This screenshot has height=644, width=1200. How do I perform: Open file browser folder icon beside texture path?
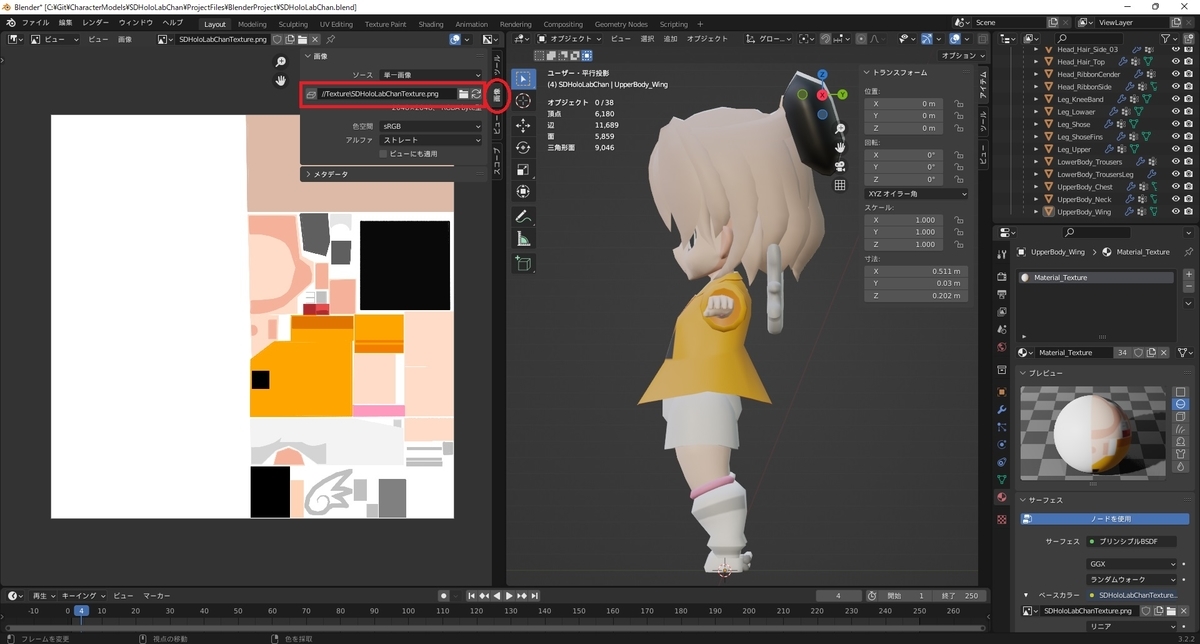[x=463, y=93]
